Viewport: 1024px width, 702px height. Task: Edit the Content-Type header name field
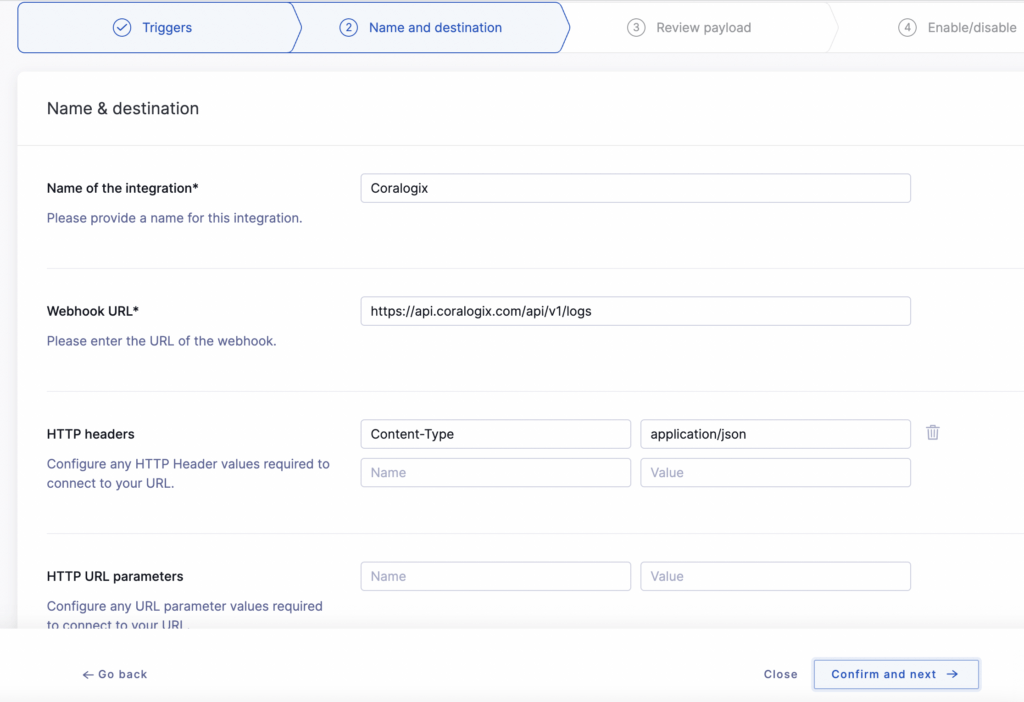tap(496, 434)
